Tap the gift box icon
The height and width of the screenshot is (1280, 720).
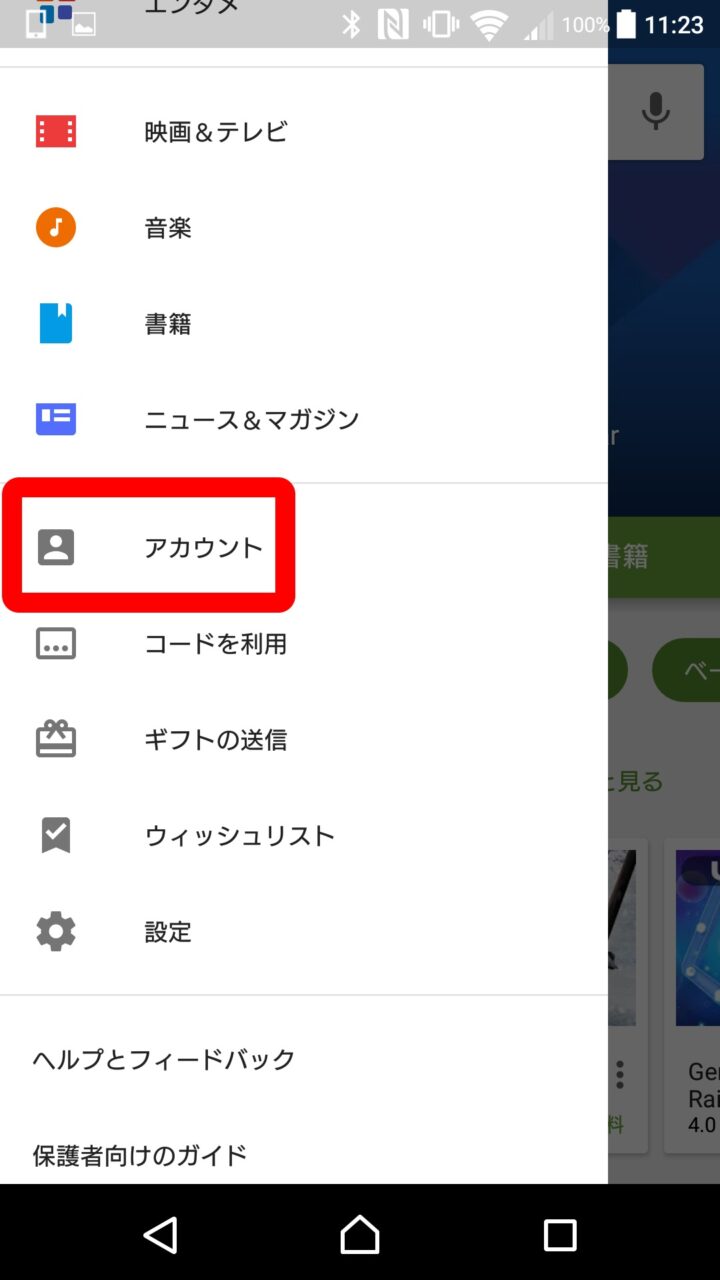[56, 739]
